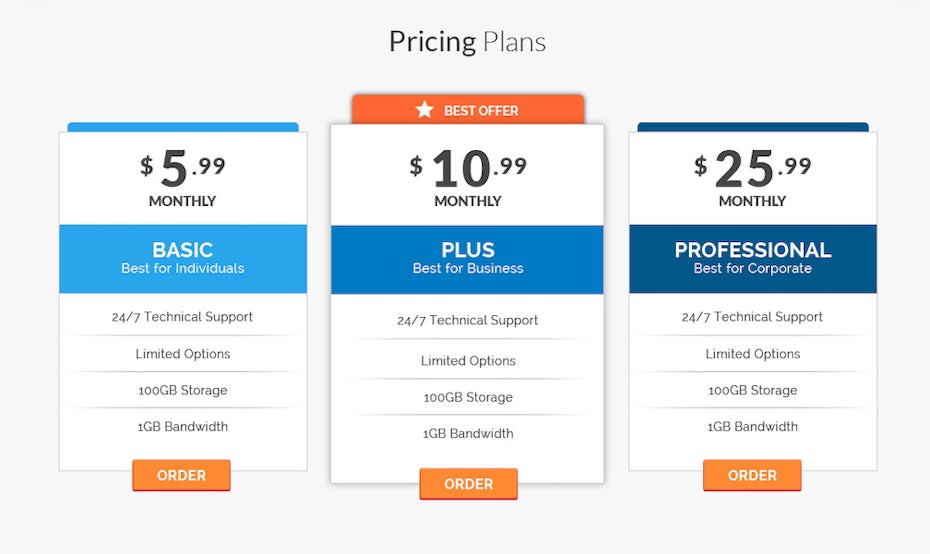Click the star icon in Best Offer banner
The height and width of the screenshot is (554, 930).
[425, 110]
